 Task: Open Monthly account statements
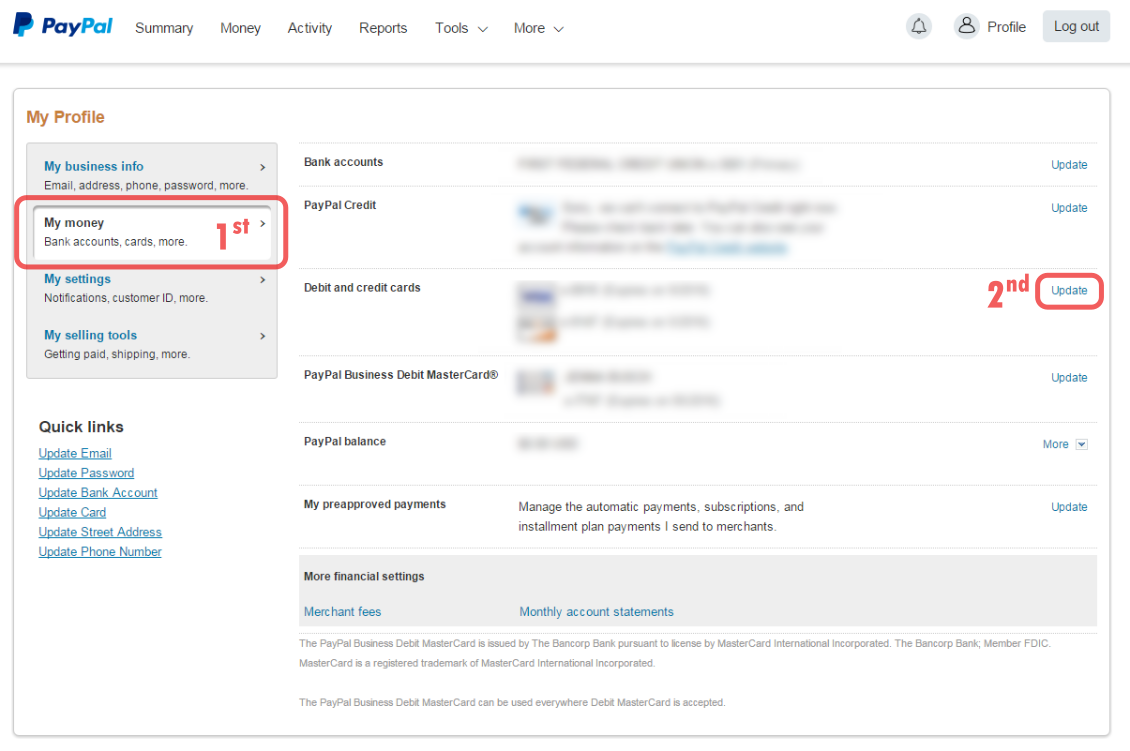[x=596, y=612]
